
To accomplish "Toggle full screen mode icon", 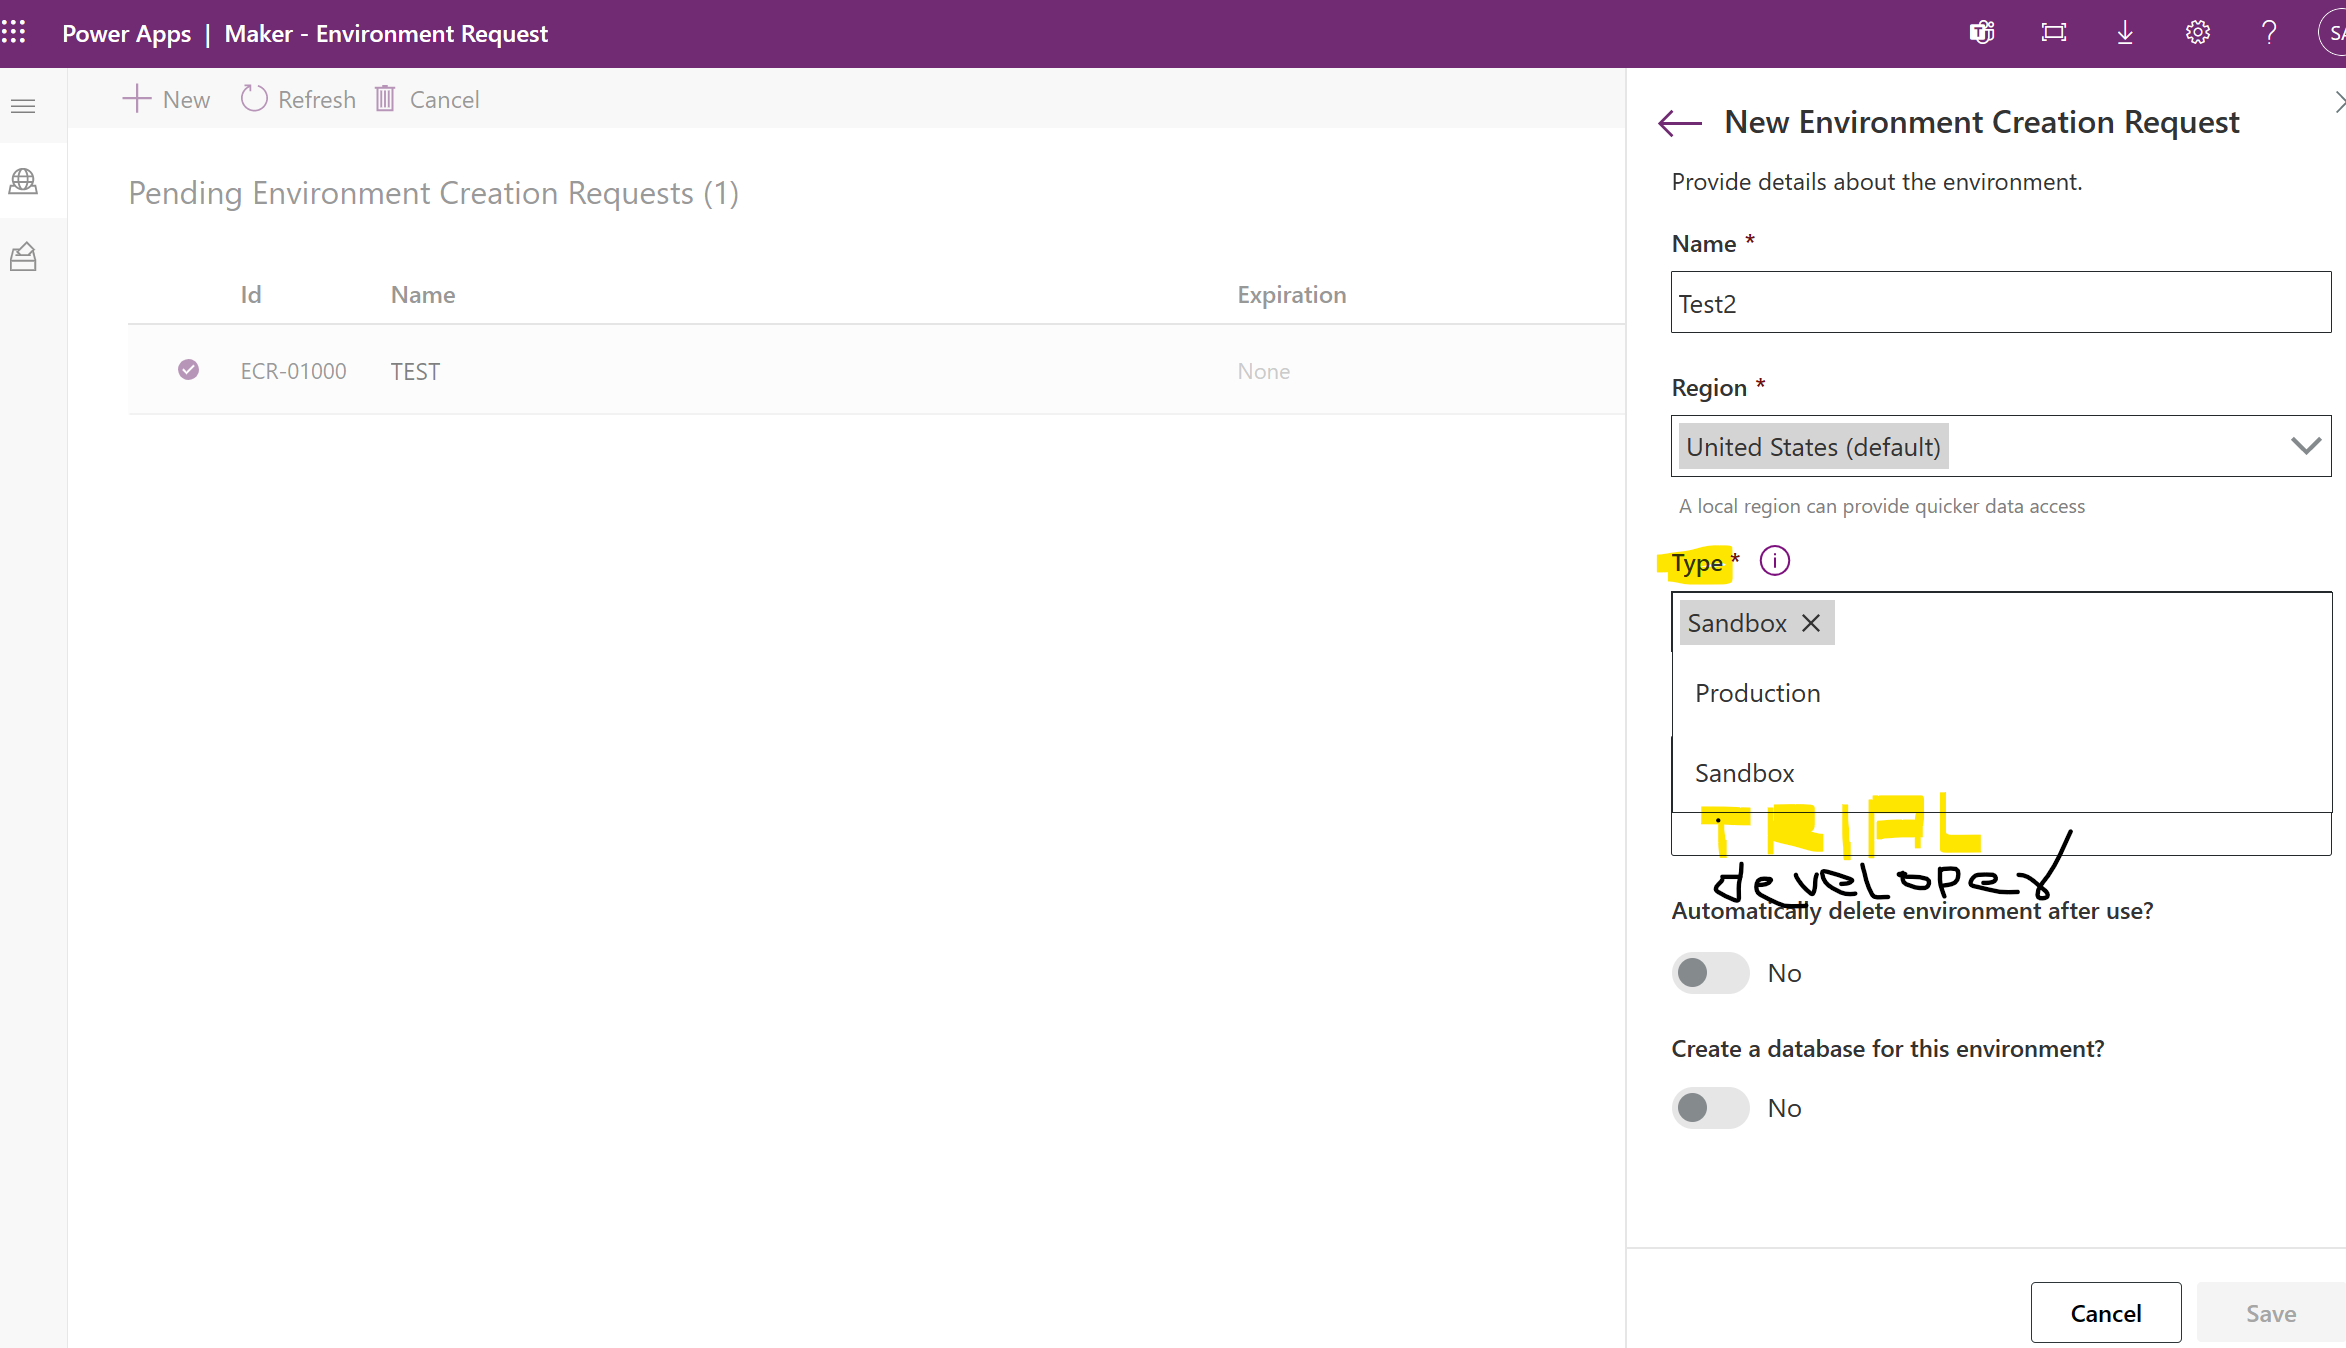I will (2053, 32).
